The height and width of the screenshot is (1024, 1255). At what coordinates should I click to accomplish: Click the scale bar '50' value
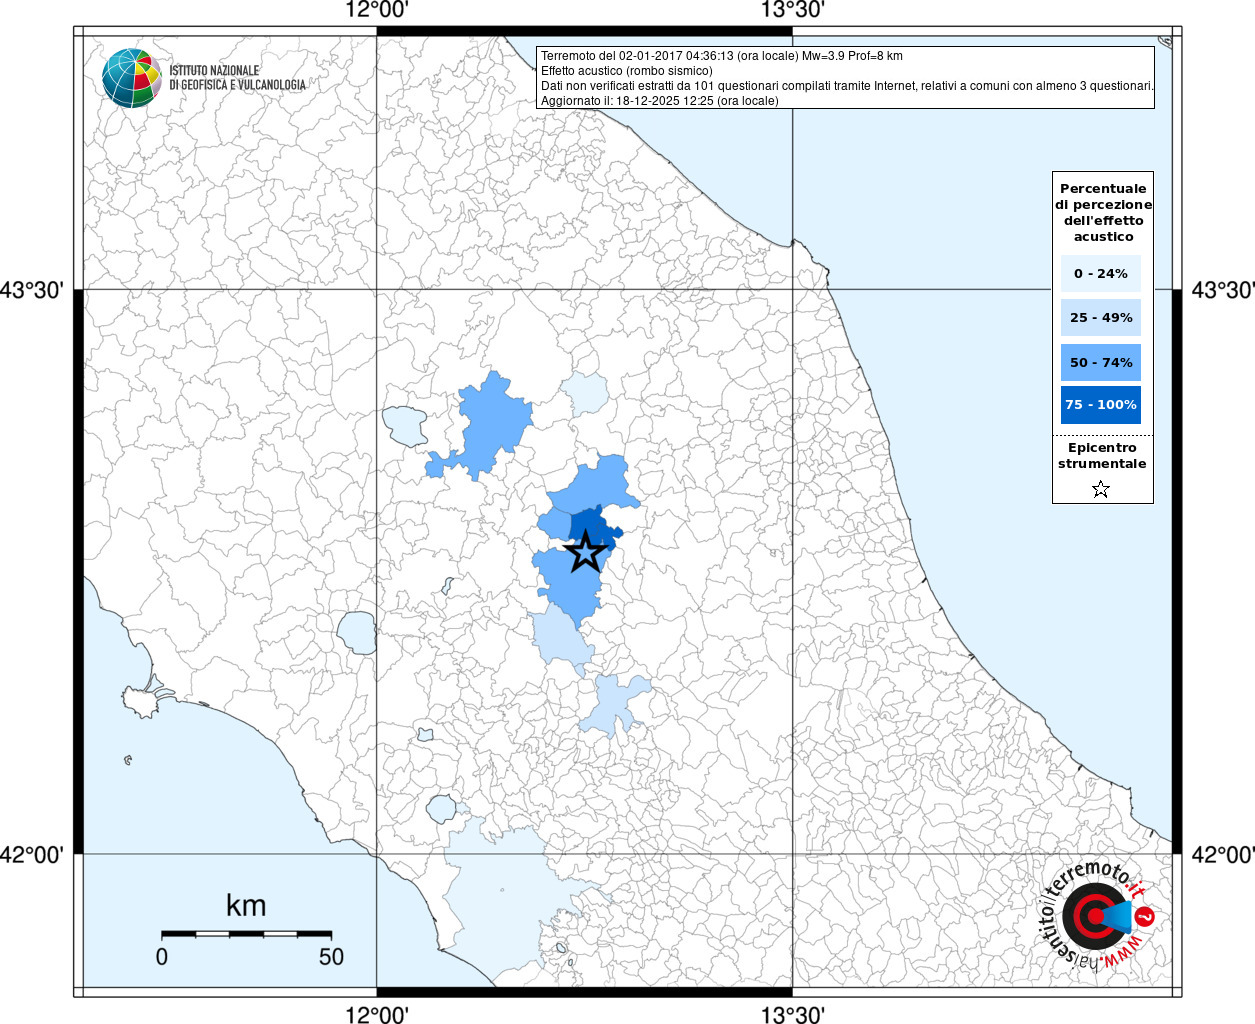(331, 957)
